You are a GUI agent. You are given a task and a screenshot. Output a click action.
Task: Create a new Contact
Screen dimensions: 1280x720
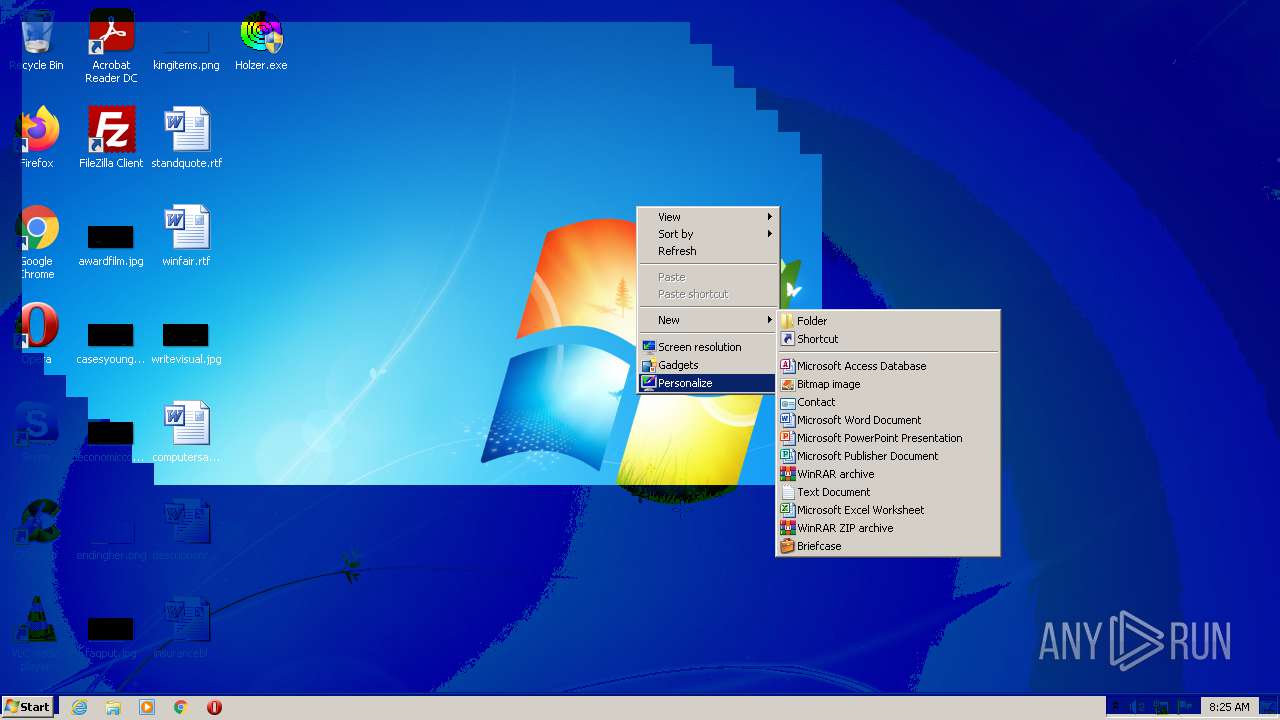tap(888, 402)
